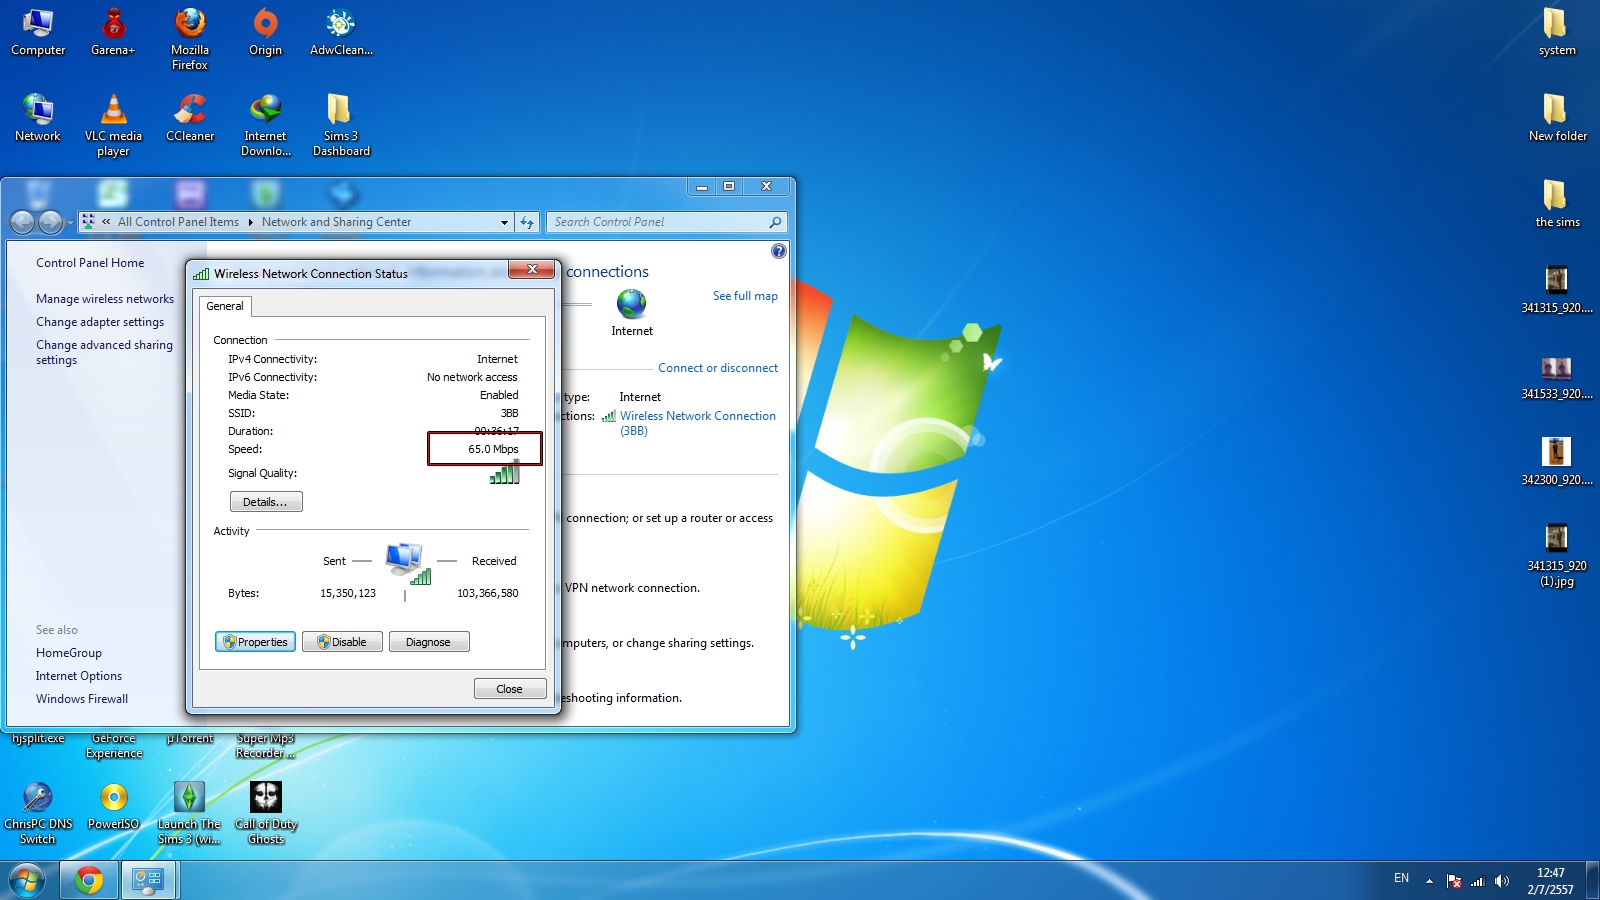The height and width of the screenshot is (900, 1600).
Task: Select the Mozilla Firefox desktop shortcut
Action: pyautogui.click(x=190, y=39)
